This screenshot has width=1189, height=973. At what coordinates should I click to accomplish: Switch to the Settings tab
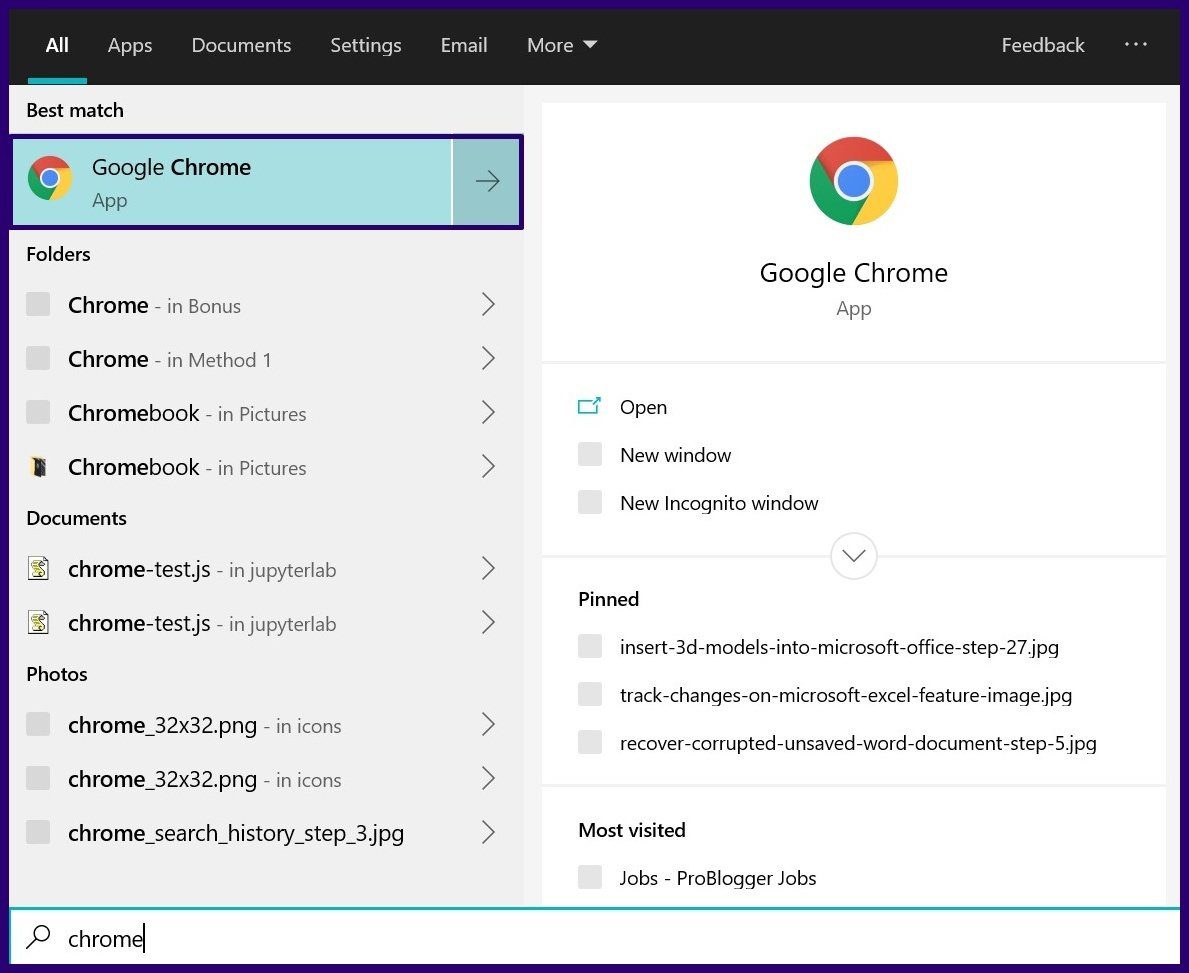pyautogui.click(x=365, y=45)
